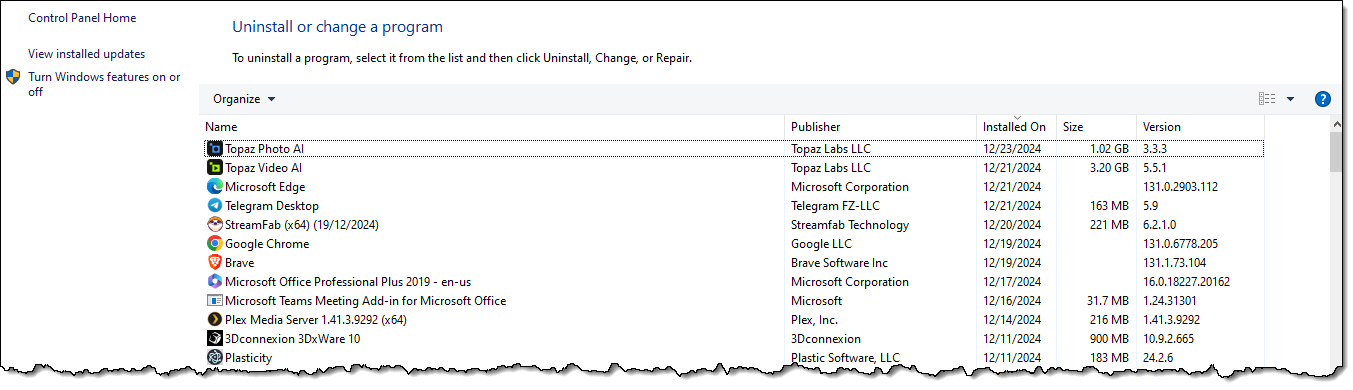
Task: Select the Topaz Video AI entry
Action: pos(263,168)
